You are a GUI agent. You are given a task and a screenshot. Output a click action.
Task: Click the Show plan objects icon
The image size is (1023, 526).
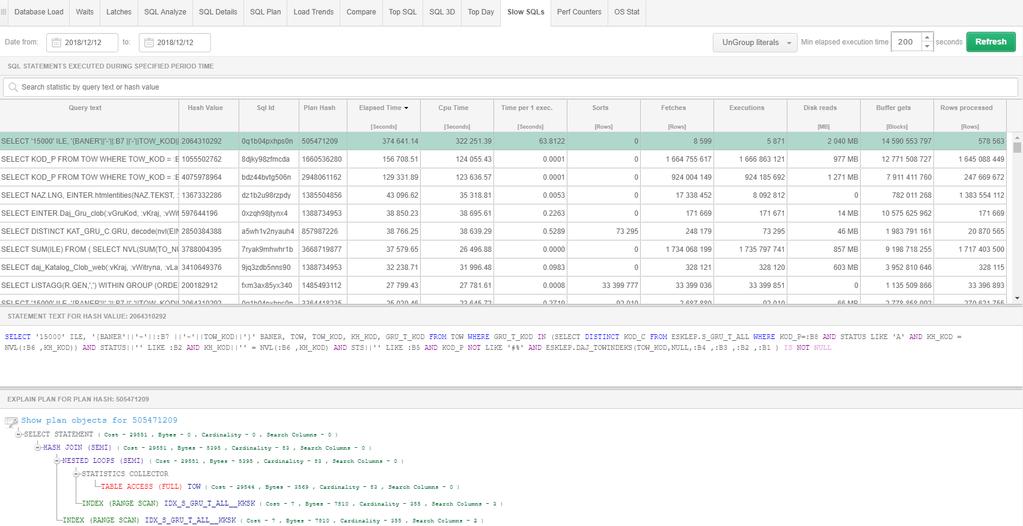(x=11, y=421)
